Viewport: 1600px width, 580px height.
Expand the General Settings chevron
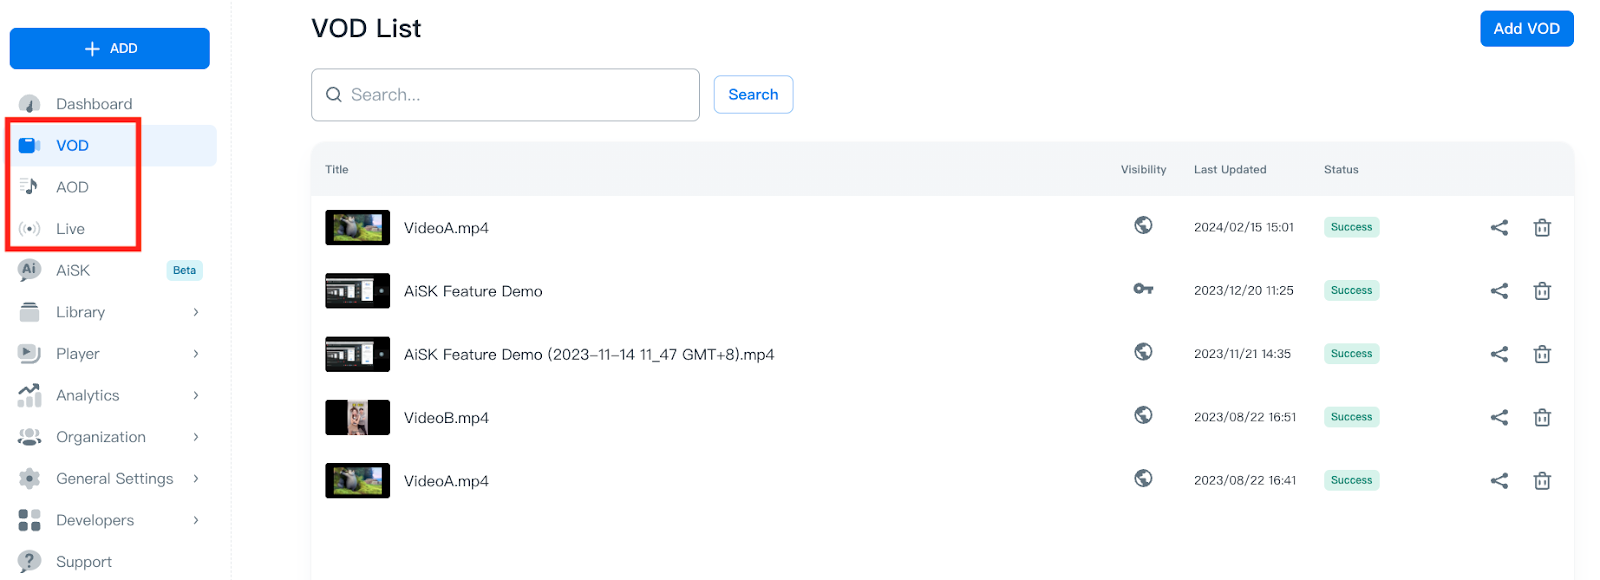[x=196, y=479]
